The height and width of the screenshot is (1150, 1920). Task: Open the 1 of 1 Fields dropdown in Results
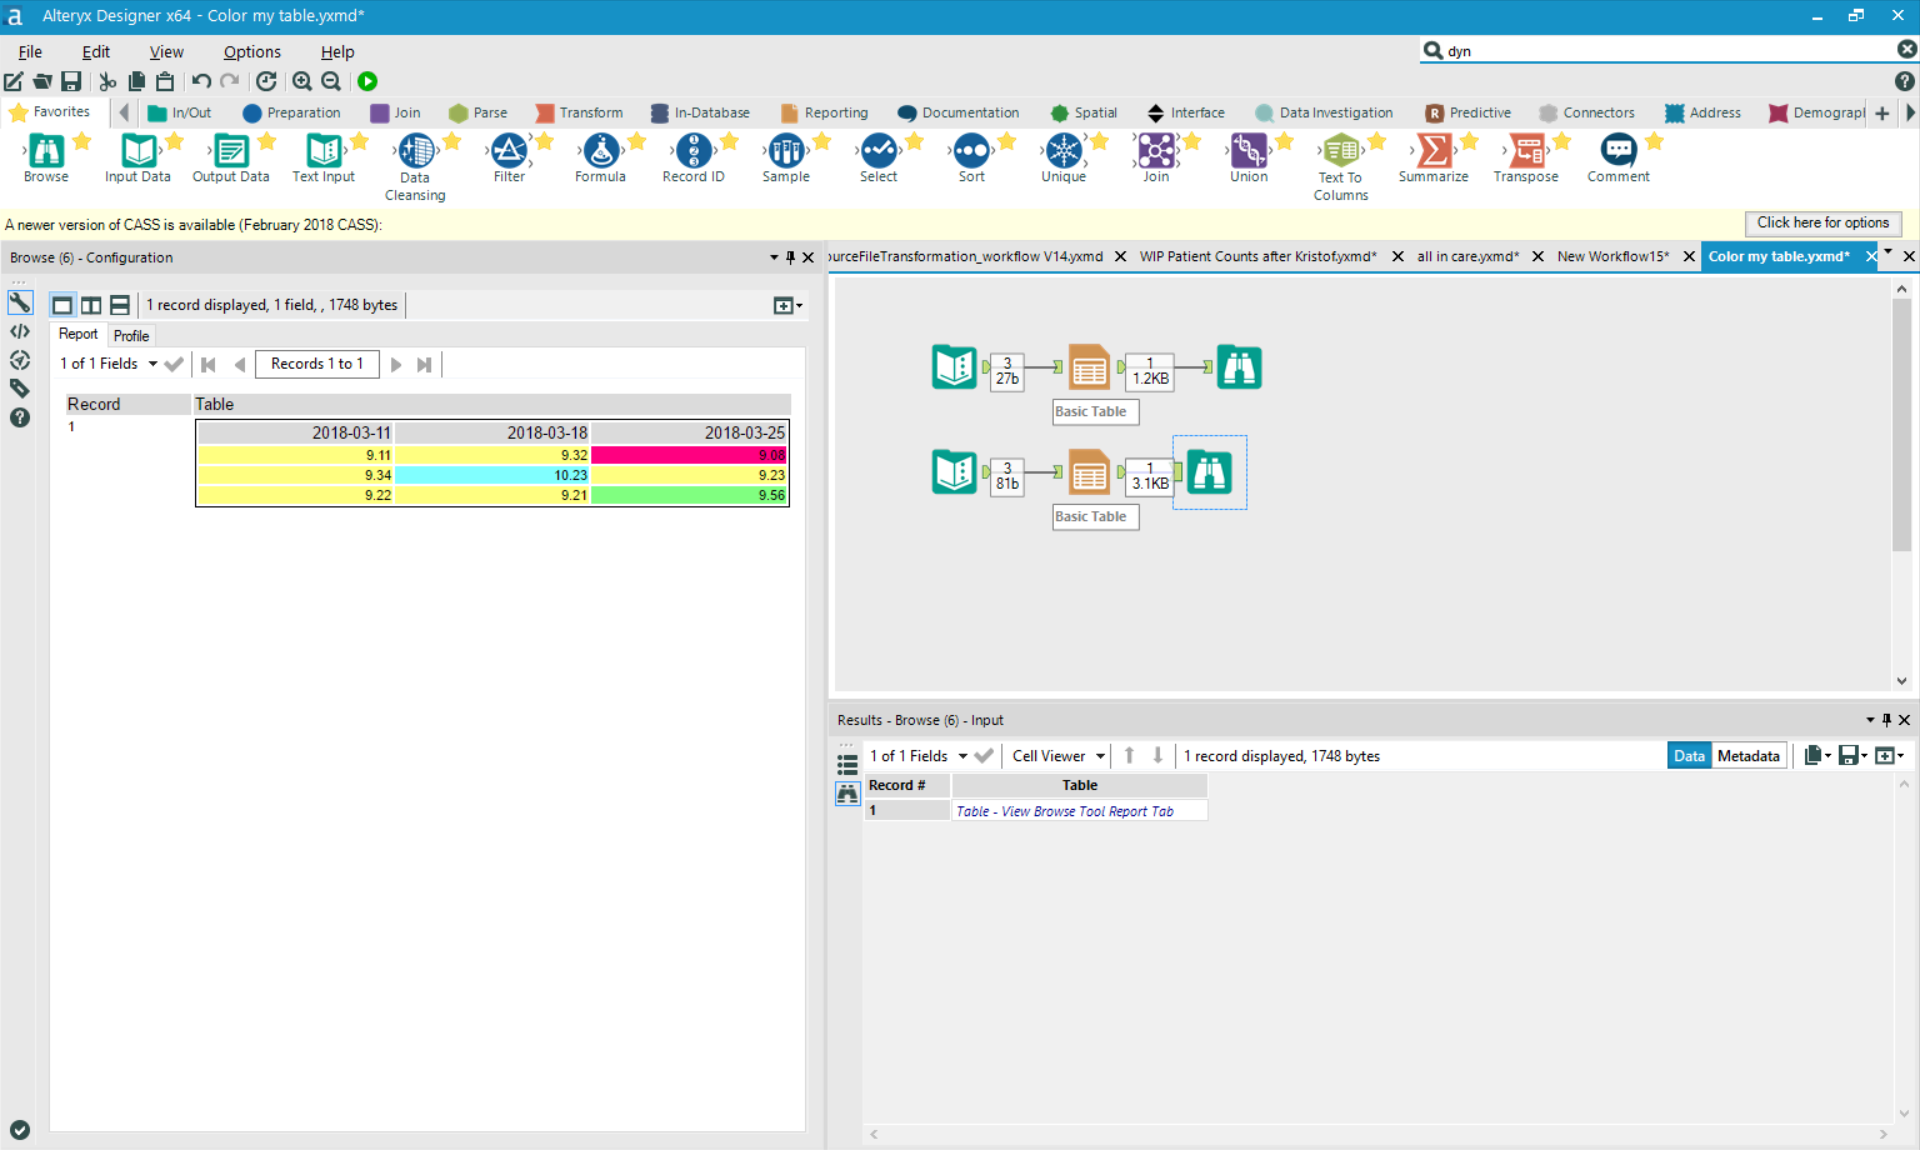tap(916, 755)
